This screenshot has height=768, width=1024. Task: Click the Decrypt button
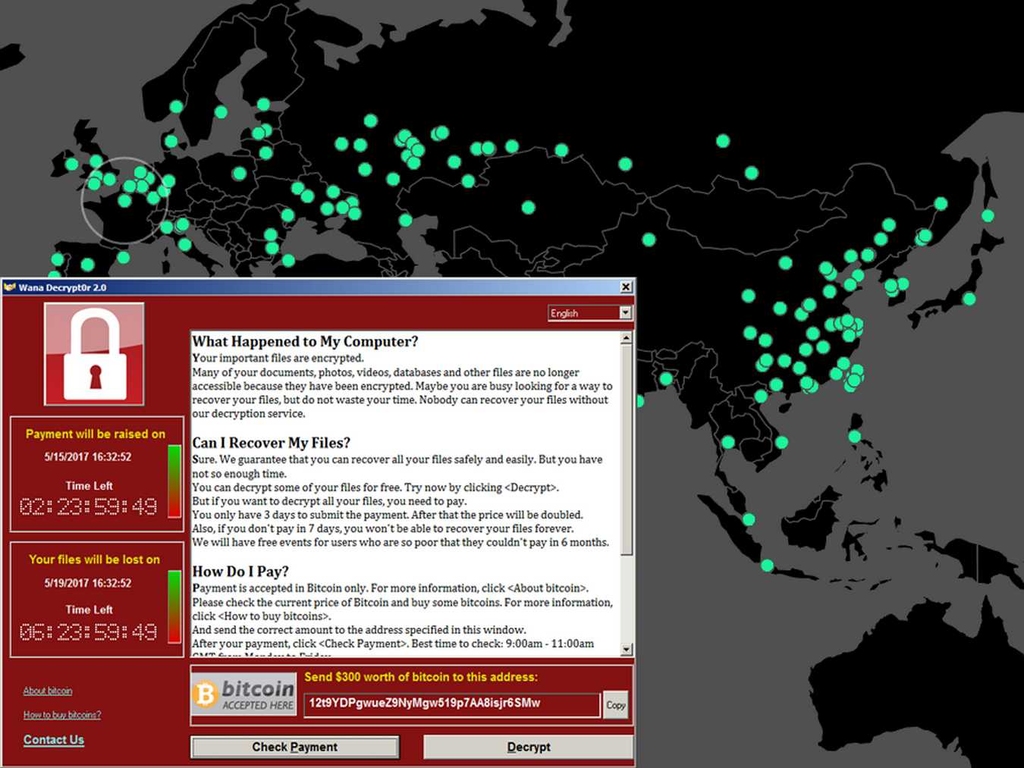pos(528,747)
